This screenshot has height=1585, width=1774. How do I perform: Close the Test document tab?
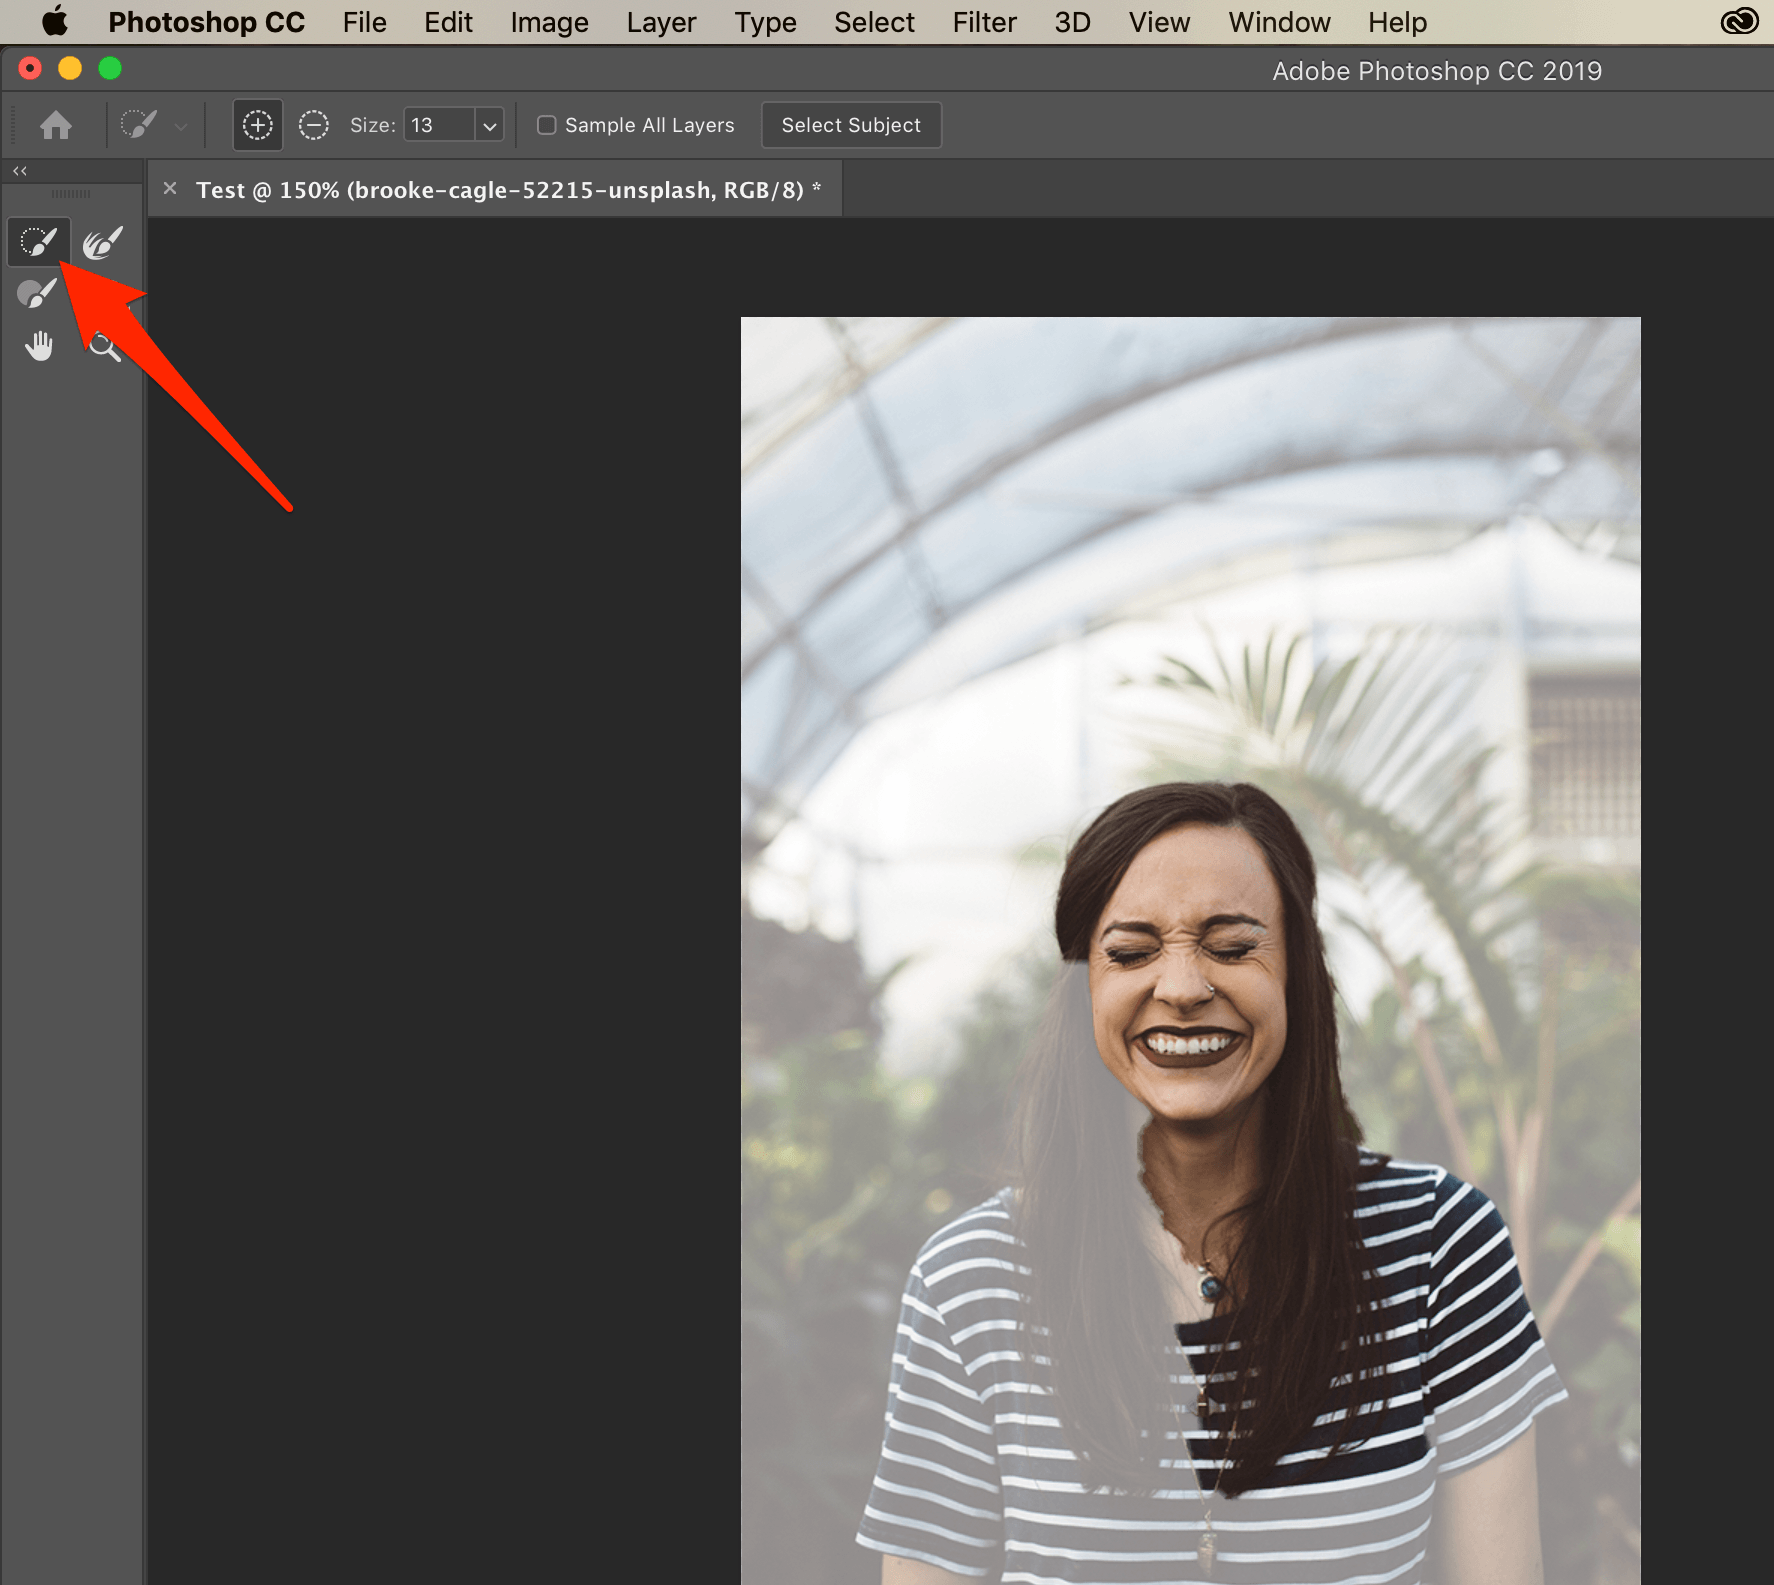(170, 189)
